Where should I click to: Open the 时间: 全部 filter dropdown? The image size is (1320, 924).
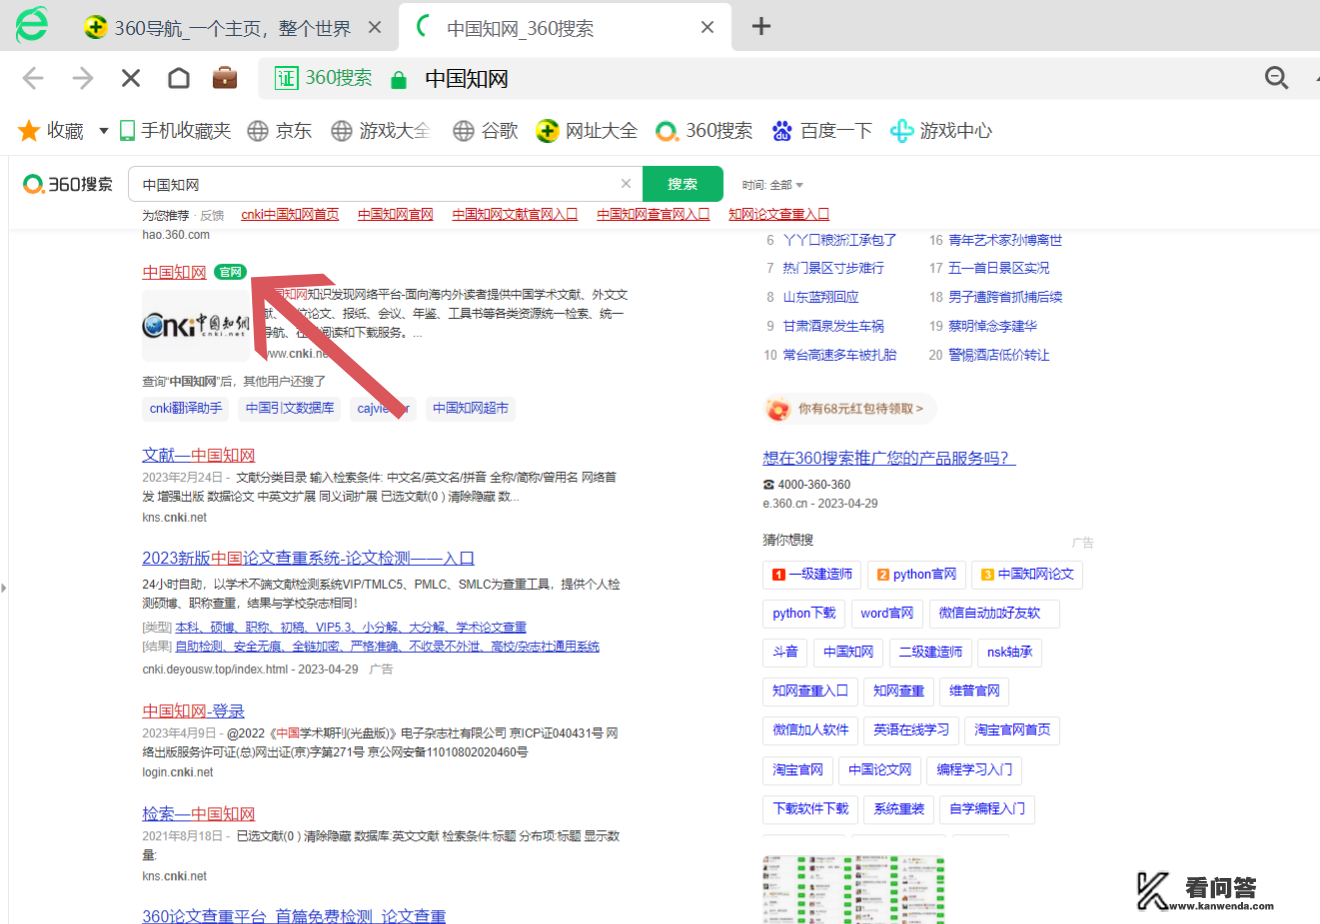point(773,185)
